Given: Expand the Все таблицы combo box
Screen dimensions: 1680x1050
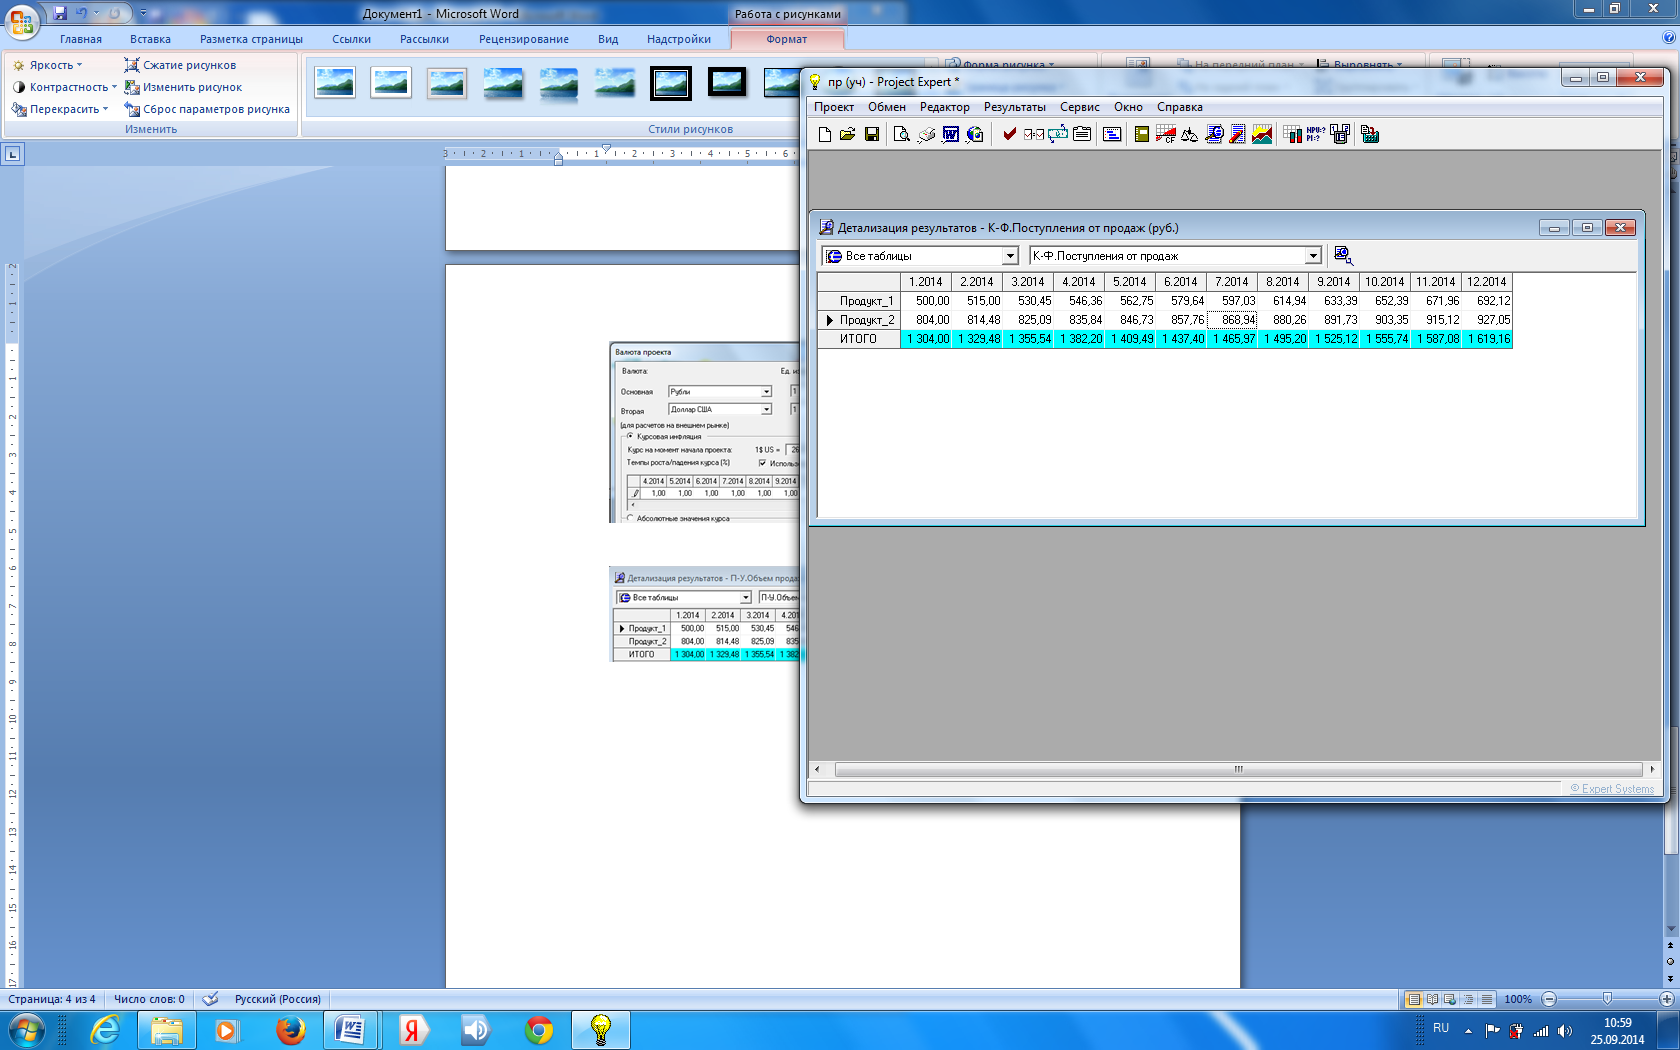Looking at the screenshot, I should (1010, 256).
